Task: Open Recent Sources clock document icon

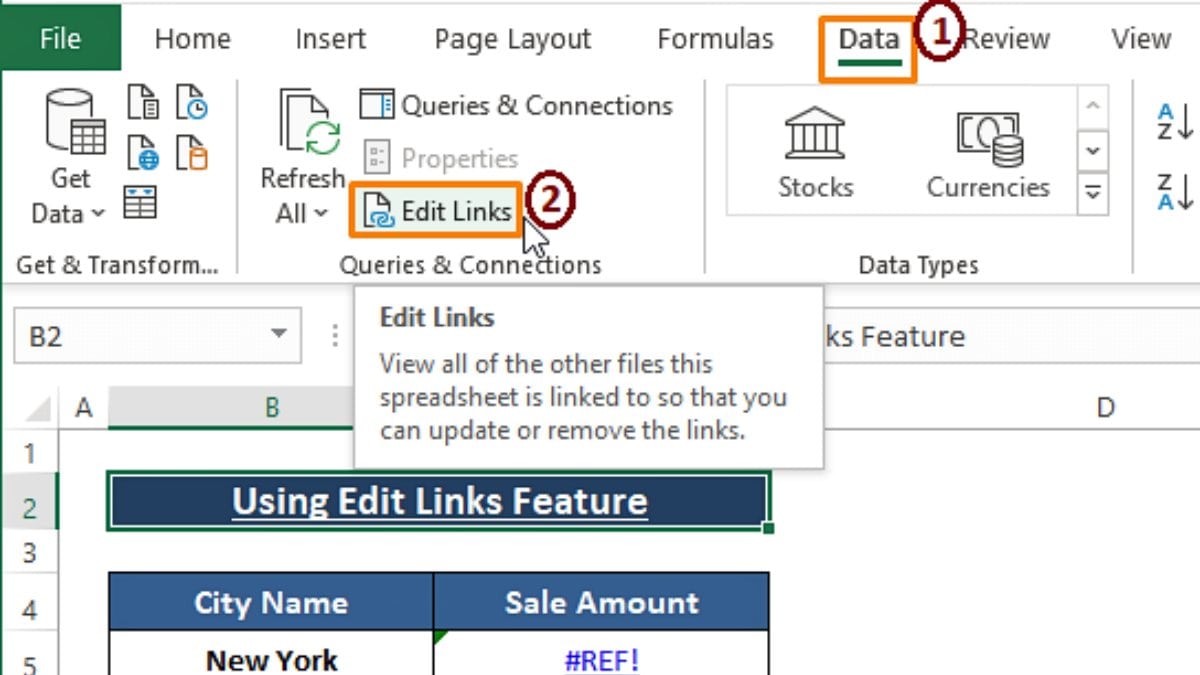Action: click(191, 102)
